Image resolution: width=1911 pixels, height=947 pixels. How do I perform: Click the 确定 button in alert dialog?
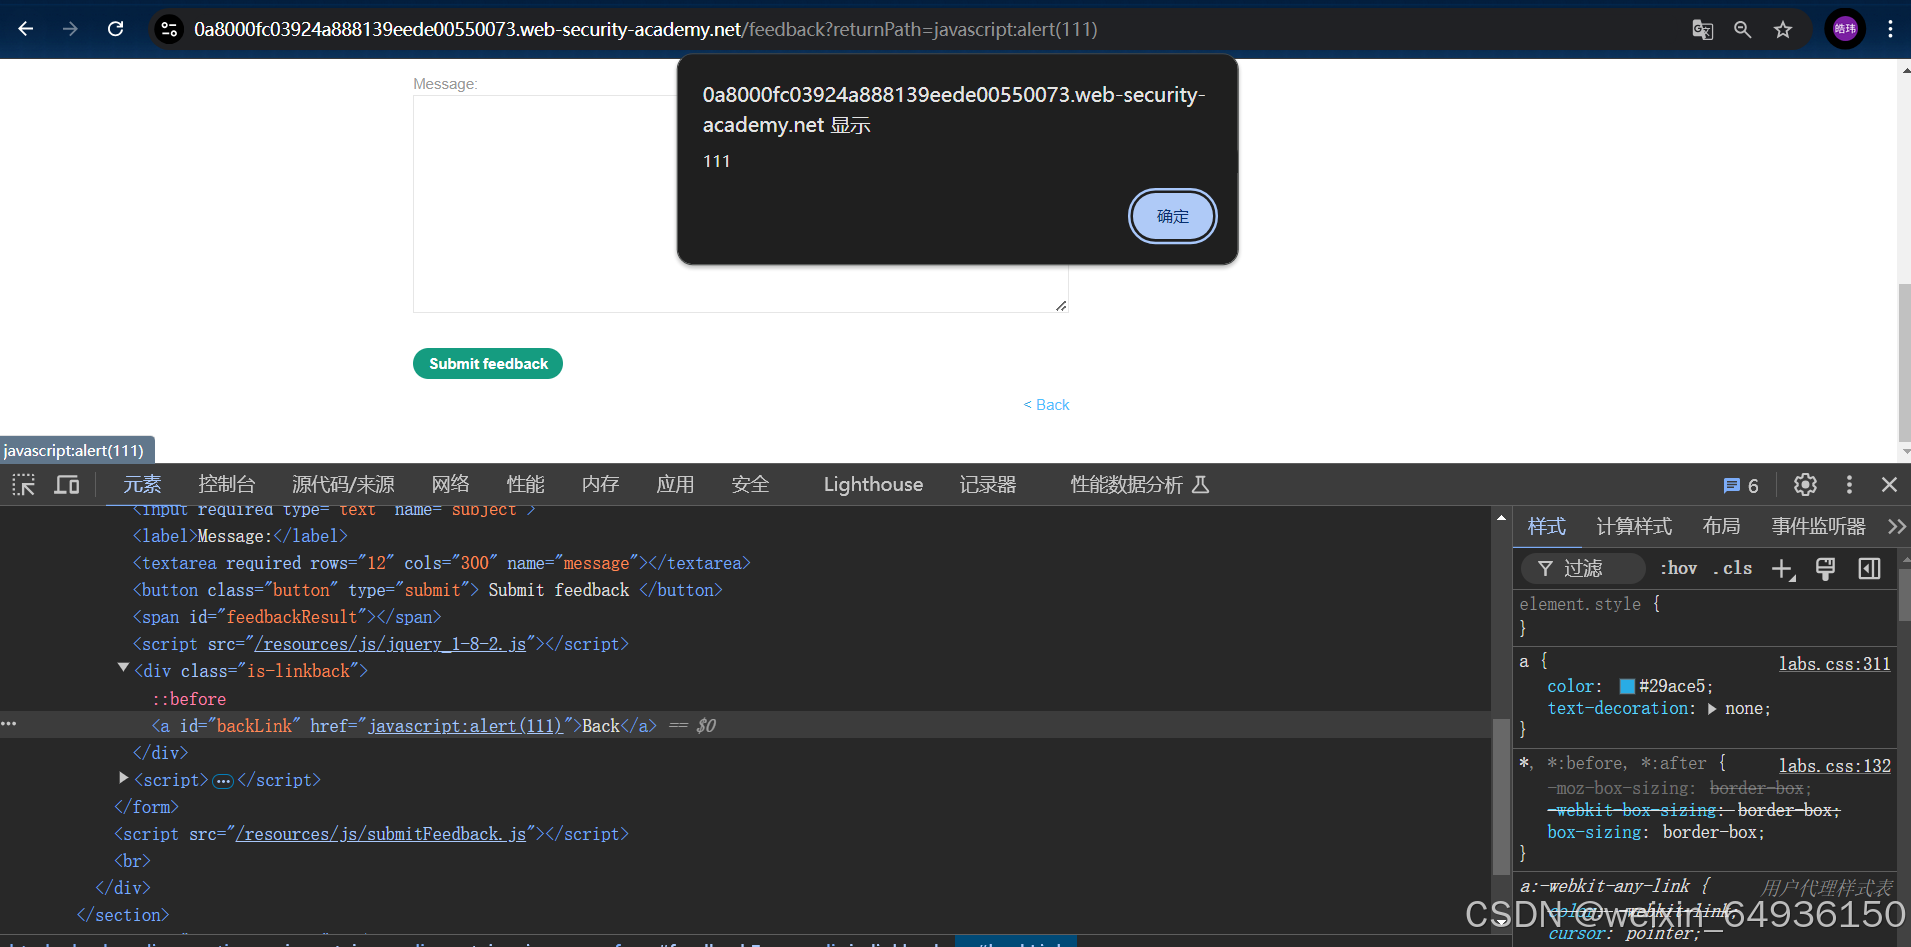pyautogui.click(x=1173, y=216)
